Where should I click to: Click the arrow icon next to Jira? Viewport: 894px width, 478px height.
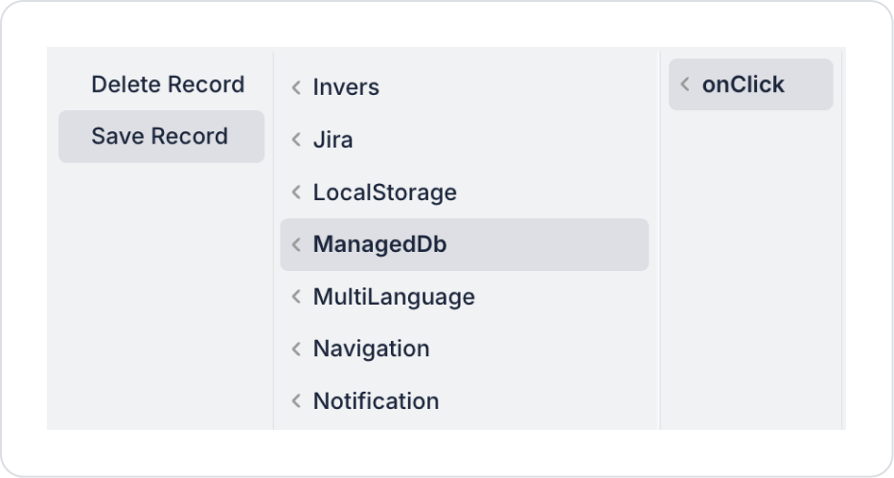point(296,141)
